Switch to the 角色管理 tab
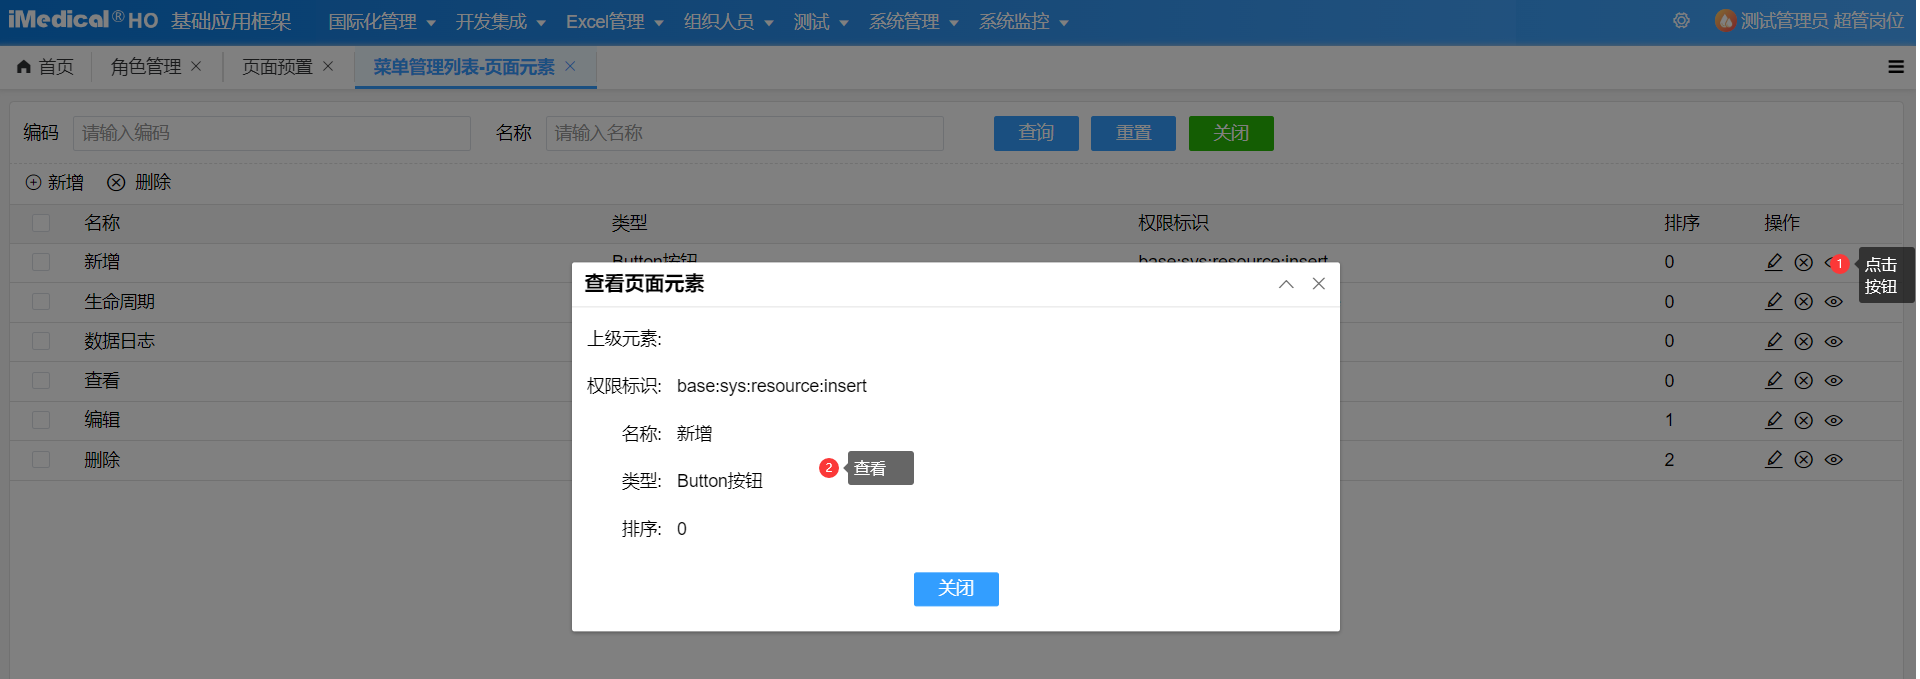Image resolution: width=1920 pixels, height=679 pixels. click(x=146, y=67)
